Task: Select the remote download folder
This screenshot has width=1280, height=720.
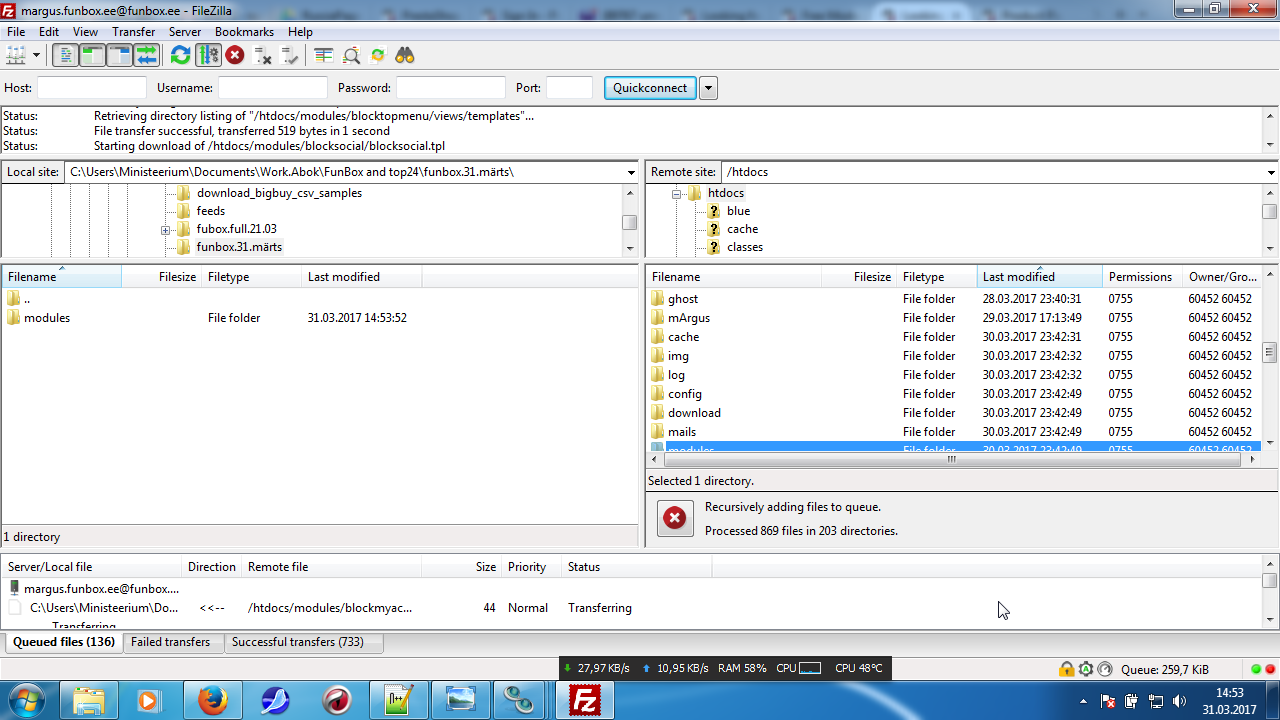Action: click(694, 413)
